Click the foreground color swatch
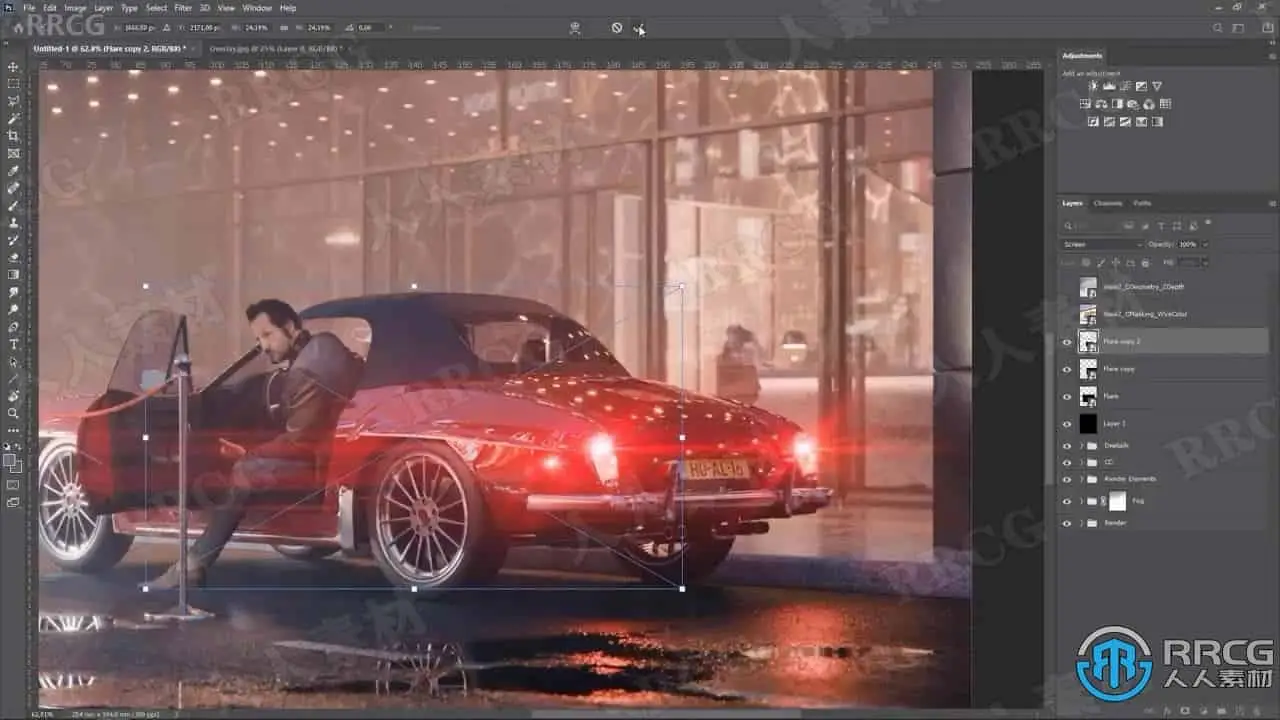 click(x=11, y=460)
